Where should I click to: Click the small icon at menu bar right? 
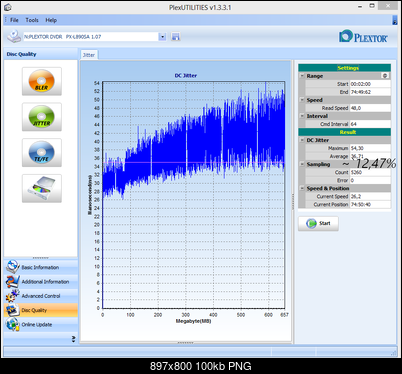(x=395, y=20)
